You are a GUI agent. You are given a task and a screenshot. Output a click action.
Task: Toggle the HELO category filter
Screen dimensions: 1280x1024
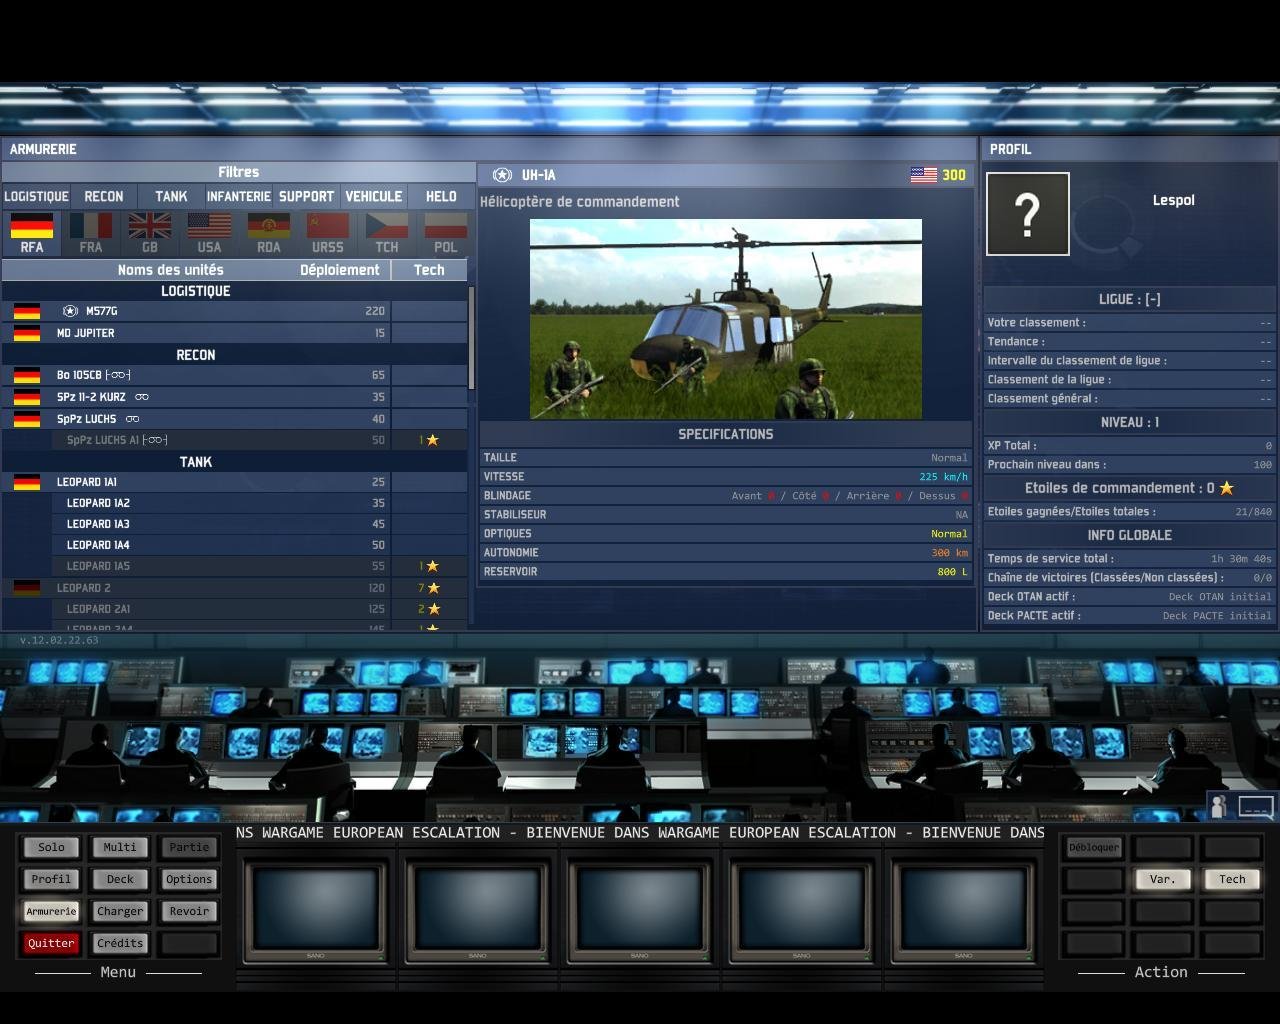click(x=441, y=197)
